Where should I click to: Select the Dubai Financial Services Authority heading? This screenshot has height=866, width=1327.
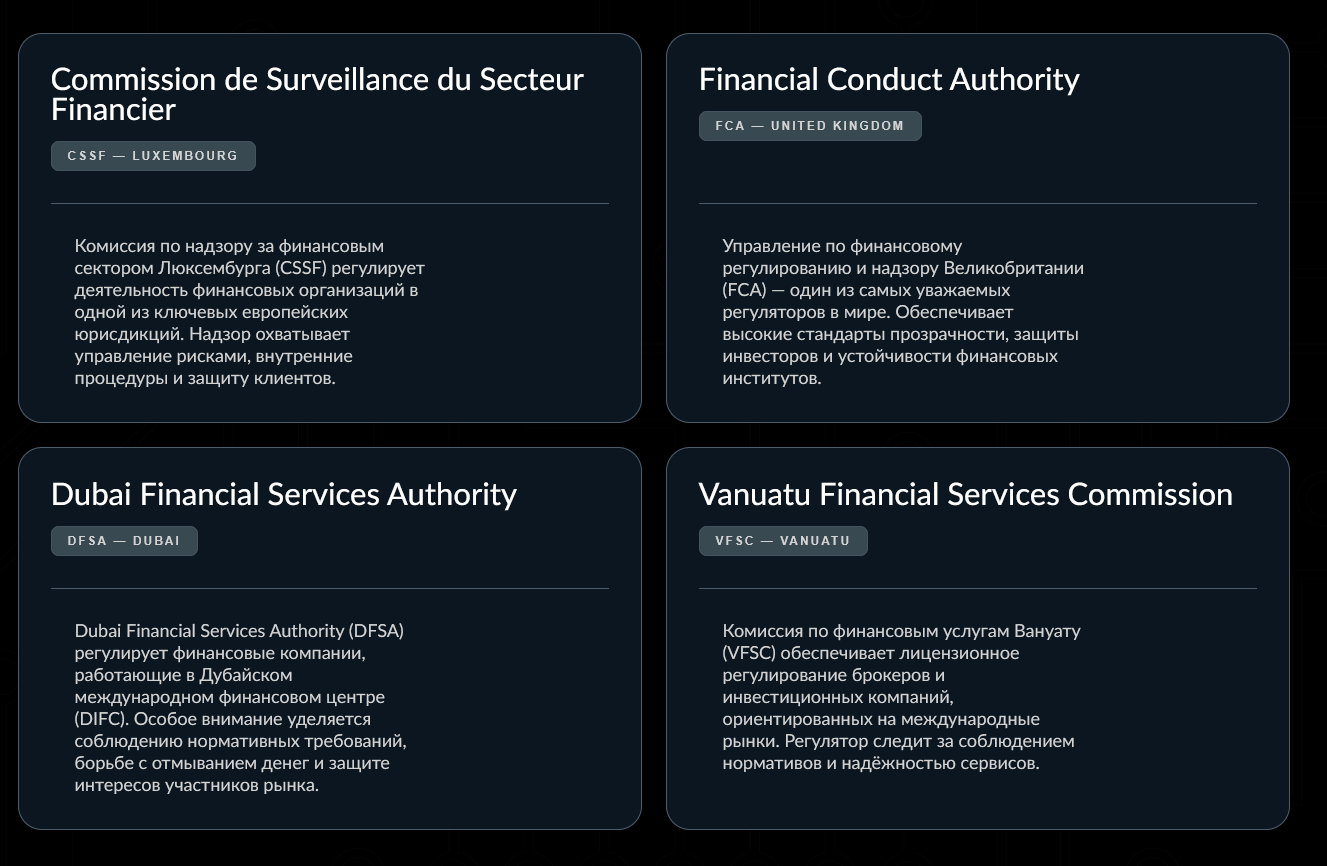(x=283, y=494)
